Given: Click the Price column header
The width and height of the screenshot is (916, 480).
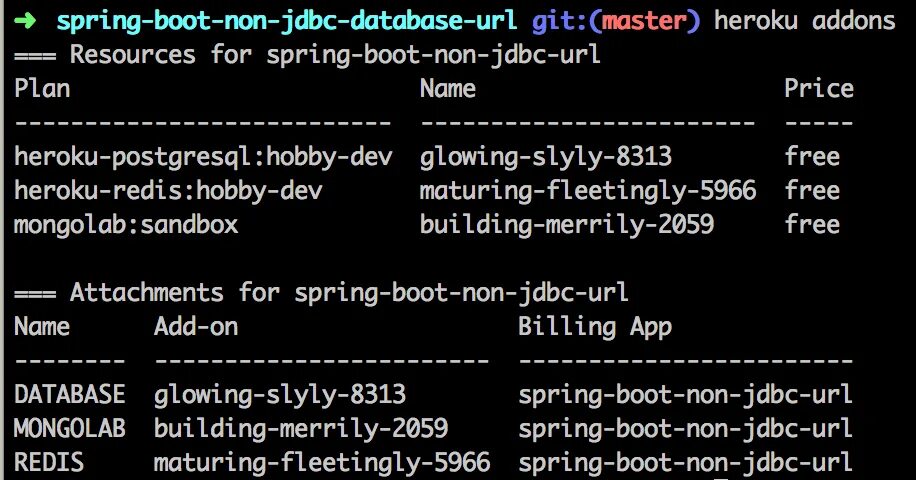Looking at the screenshot, I should (x=819, y=88).
